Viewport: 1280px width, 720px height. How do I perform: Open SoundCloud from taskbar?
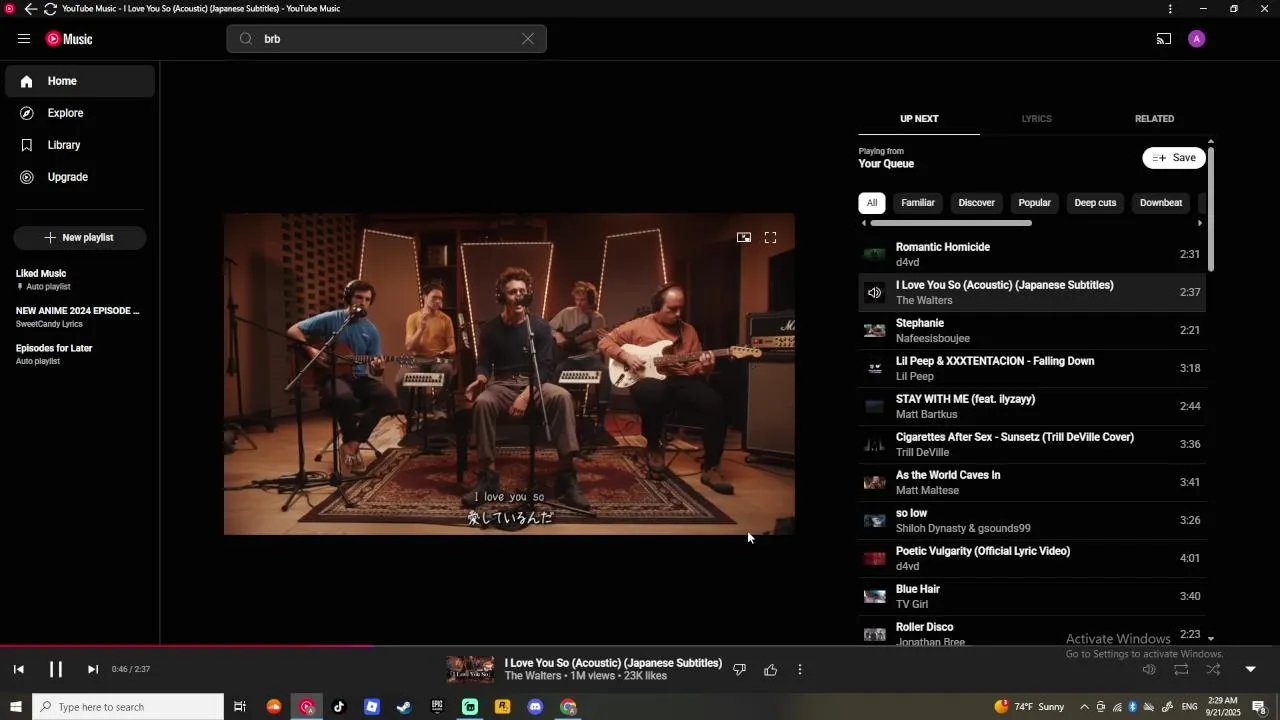pyautogui.click(x=273, y=707)
